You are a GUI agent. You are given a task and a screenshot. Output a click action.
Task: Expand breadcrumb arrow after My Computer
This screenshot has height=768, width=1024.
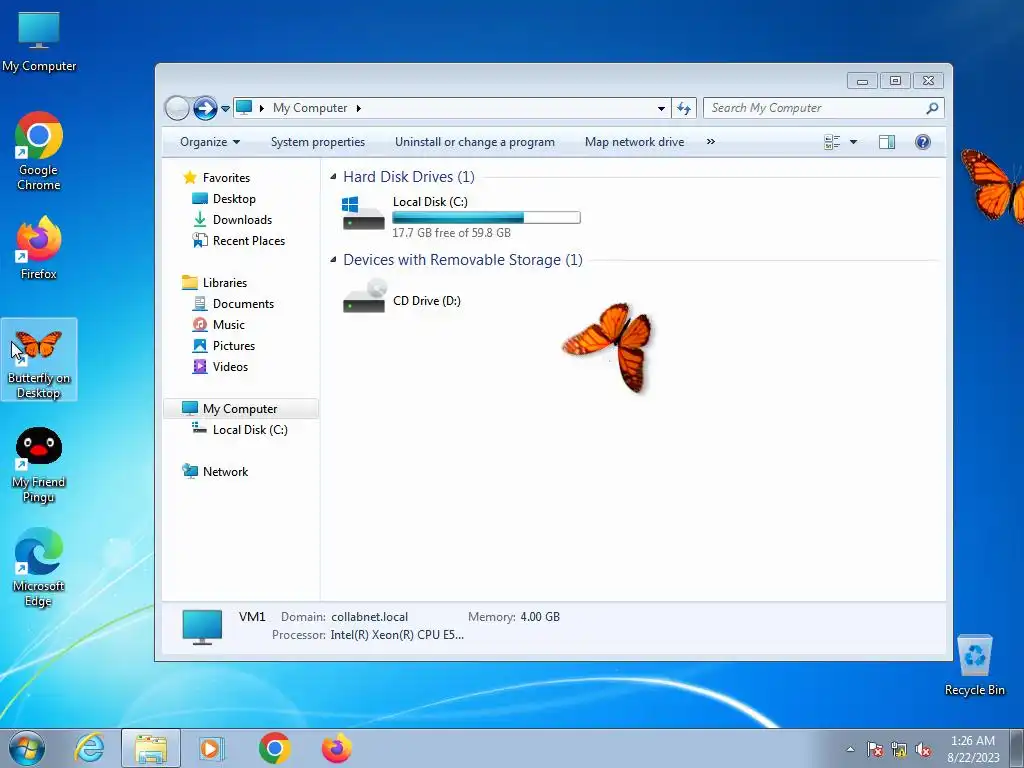coord(359,108)
